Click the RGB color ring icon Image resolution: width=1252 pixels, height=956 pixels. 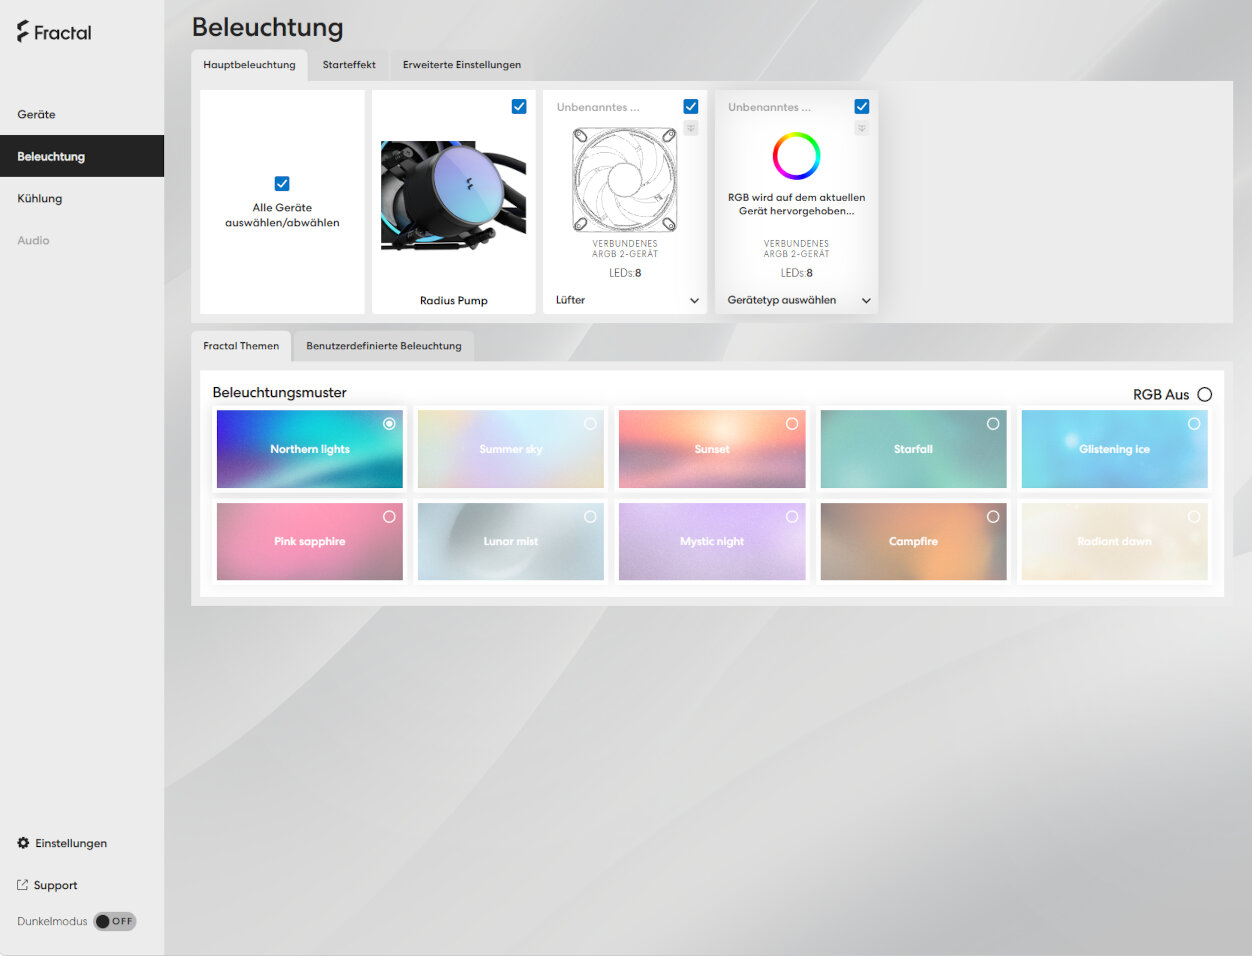click(796, 156)
